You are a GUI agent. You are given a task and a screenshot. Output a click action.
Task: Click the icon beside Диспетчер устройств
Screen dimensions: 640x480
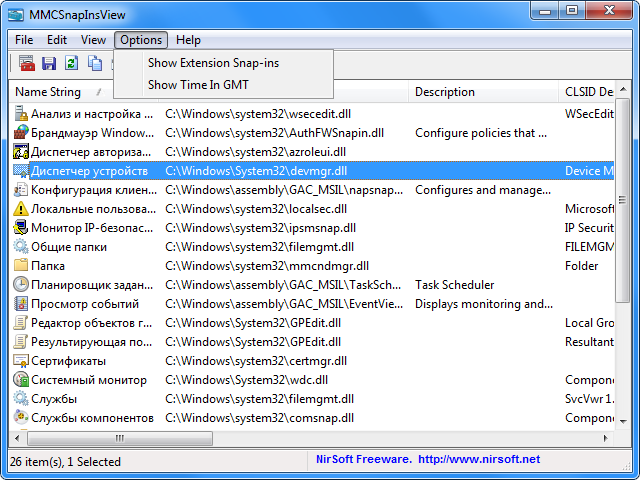[x=21, y=171]
